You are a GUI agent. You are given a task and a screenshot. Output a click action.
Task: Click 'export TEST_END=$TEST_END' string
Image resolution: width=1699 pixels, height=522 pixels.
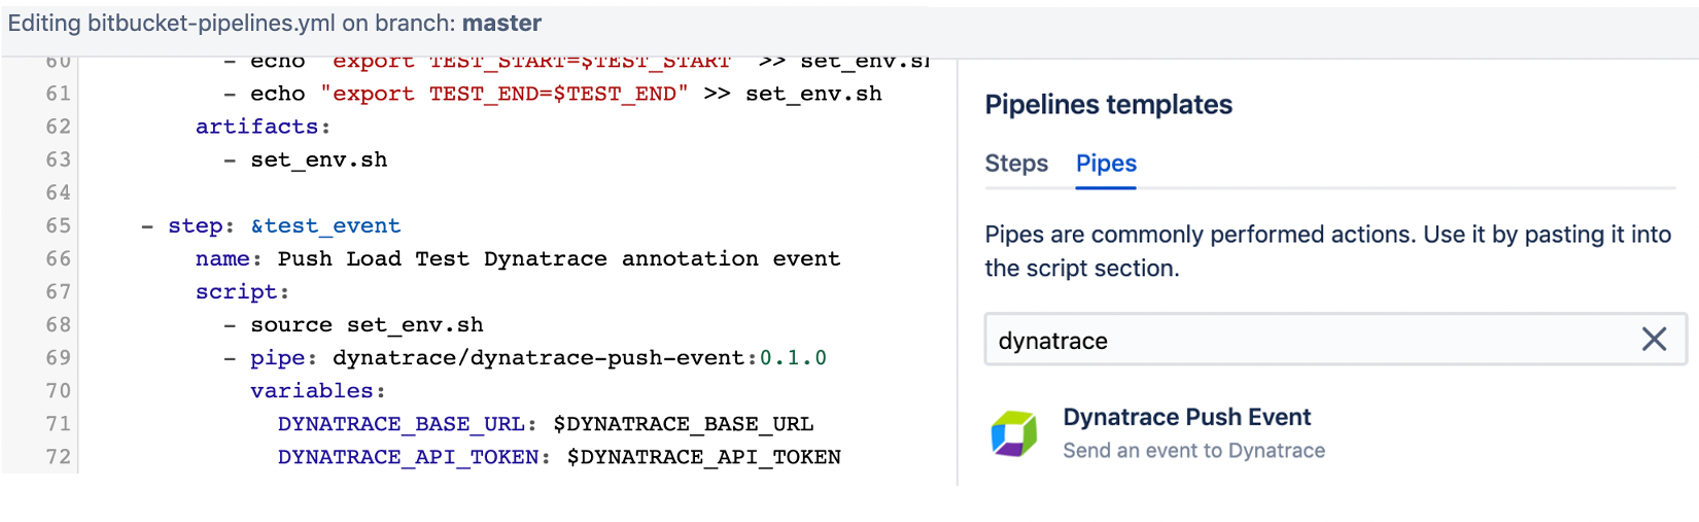pyautogui.click(x=504, y=94)
